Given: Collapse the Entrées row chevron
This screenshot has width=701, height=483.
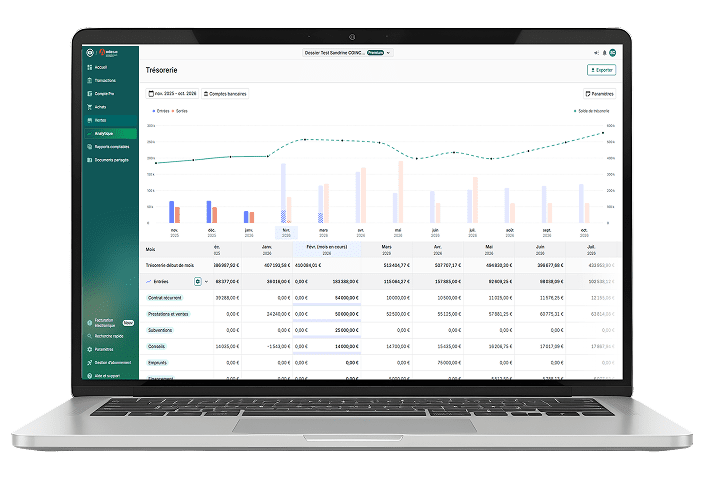Looking at the screenshot, I should [x=206, y=282].
